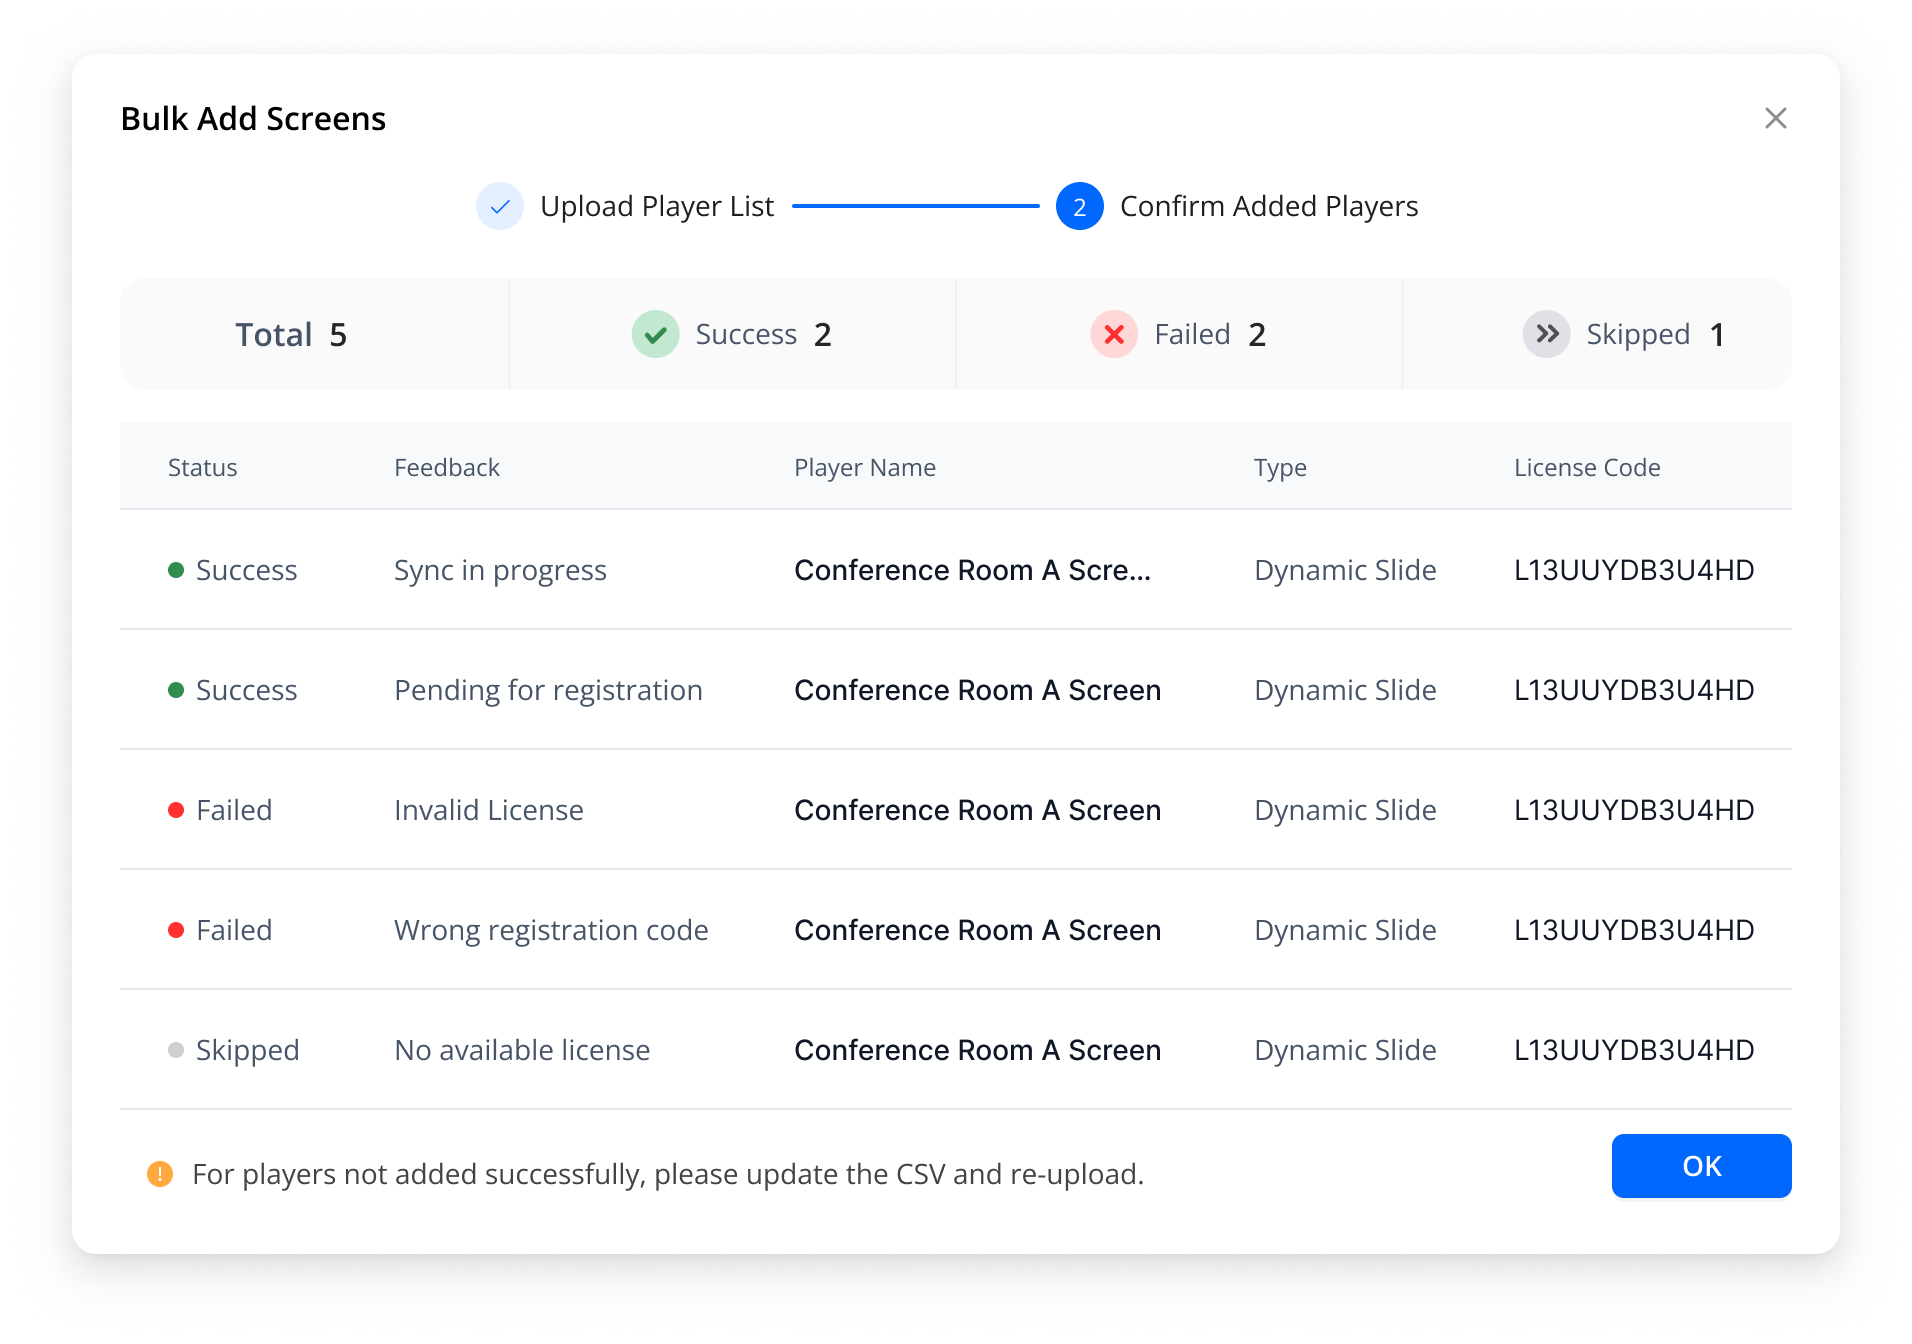
Task: Click player name in No available license row
Action: click(977, 1050)
